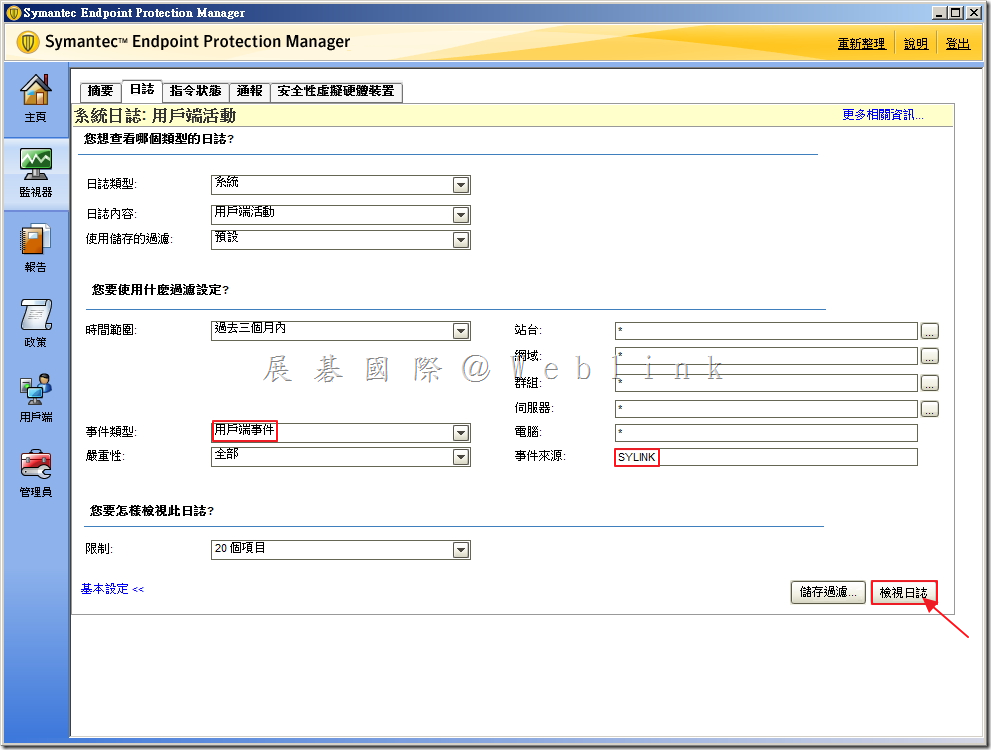Open the 通報 tab
Viewport: 991px width, 750px height.
[x=250, y=91]
